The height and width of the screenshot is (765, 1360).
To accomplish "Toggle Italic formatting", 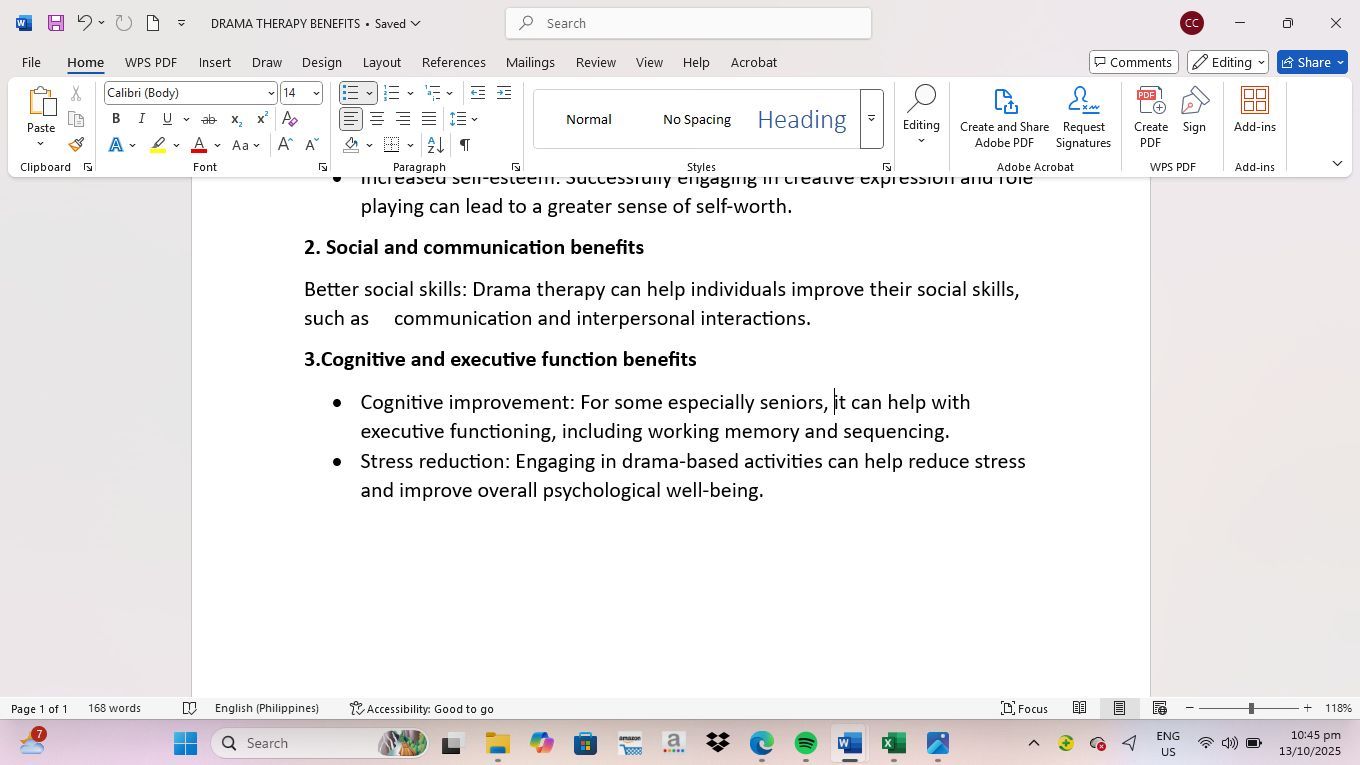I will pos(141,119).
